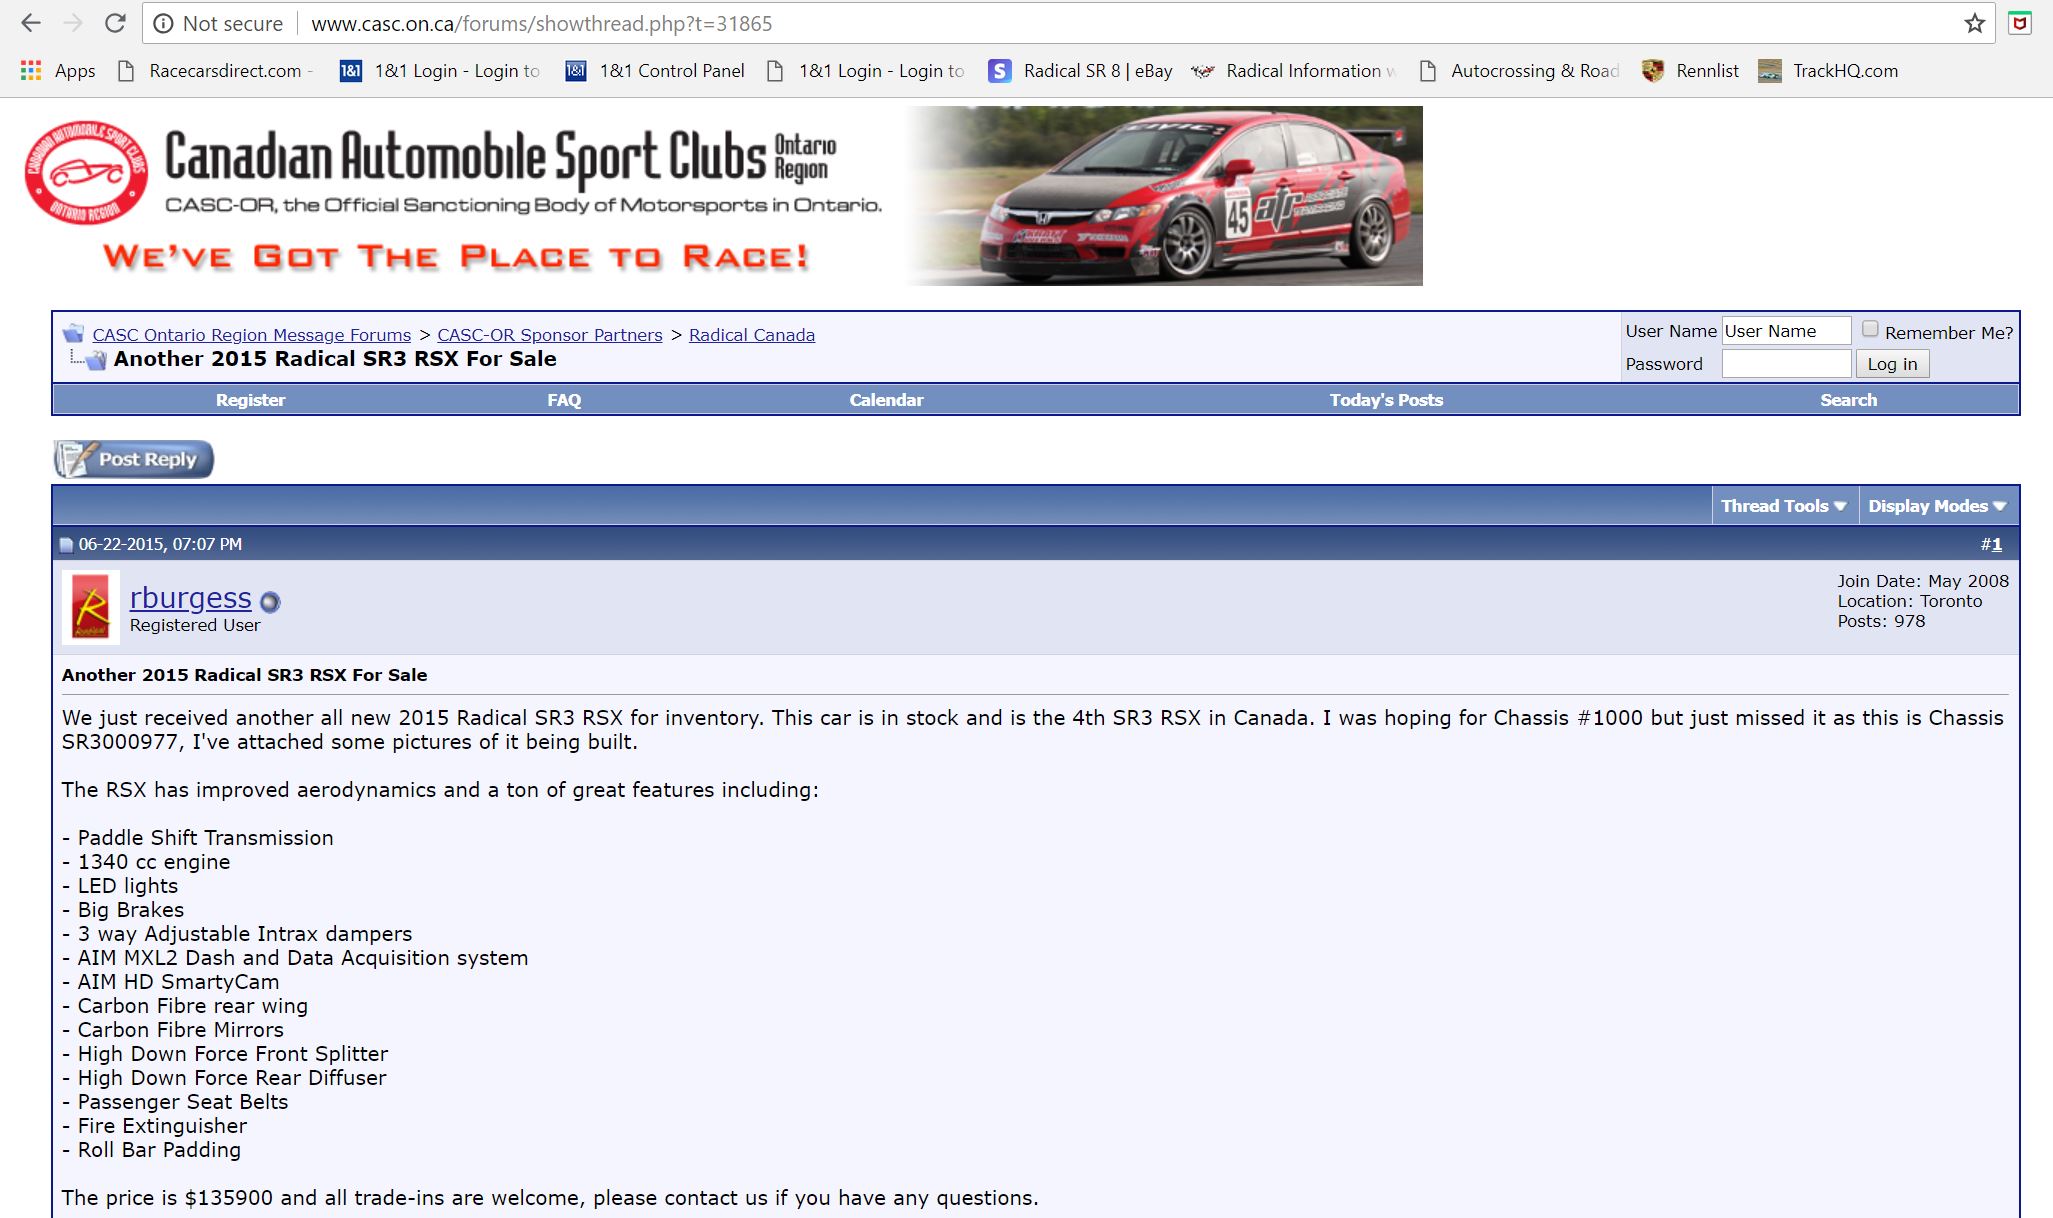Viewport: 2053px width, 1218px height.
Task: Open the Calendar menu item
Action: (887, 400)
